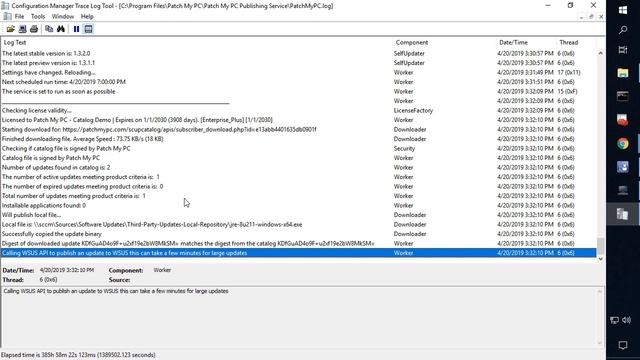Click the Copy to clipboard toolbar icon
Image resolution: width=640 pixels, height=360 pixels.
tap(49, 29)
